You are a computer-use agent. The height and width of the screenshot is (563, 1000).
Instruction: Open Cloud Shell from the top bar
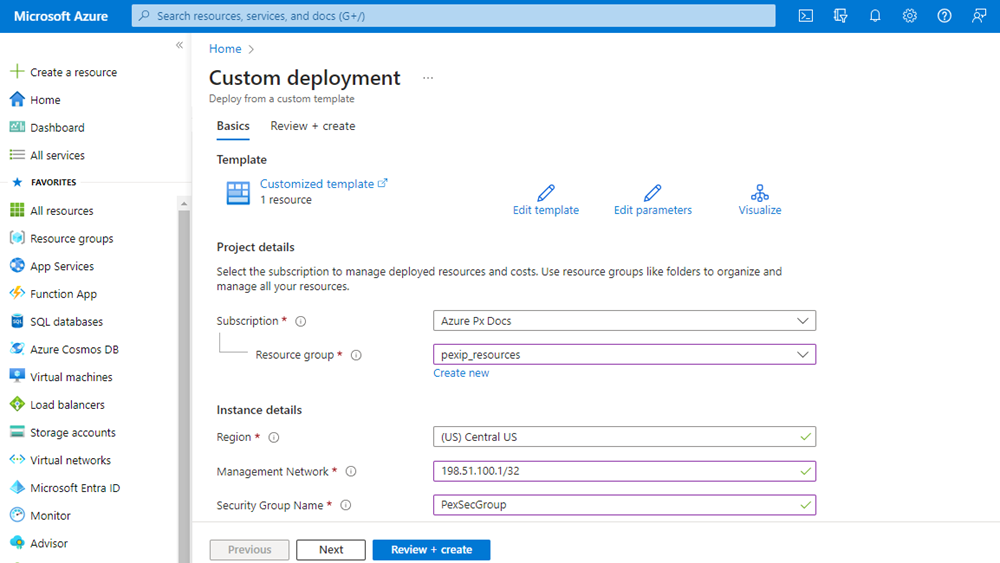click(805, 16)
